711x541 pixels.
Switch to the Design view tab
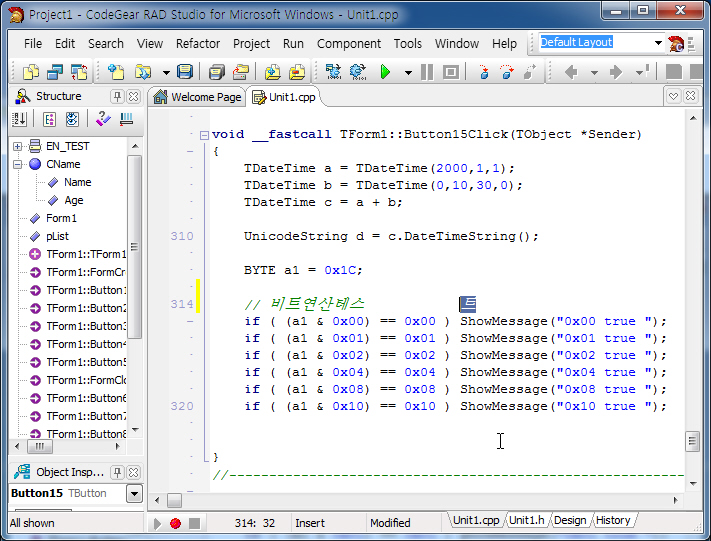click(x=569, y=520)
